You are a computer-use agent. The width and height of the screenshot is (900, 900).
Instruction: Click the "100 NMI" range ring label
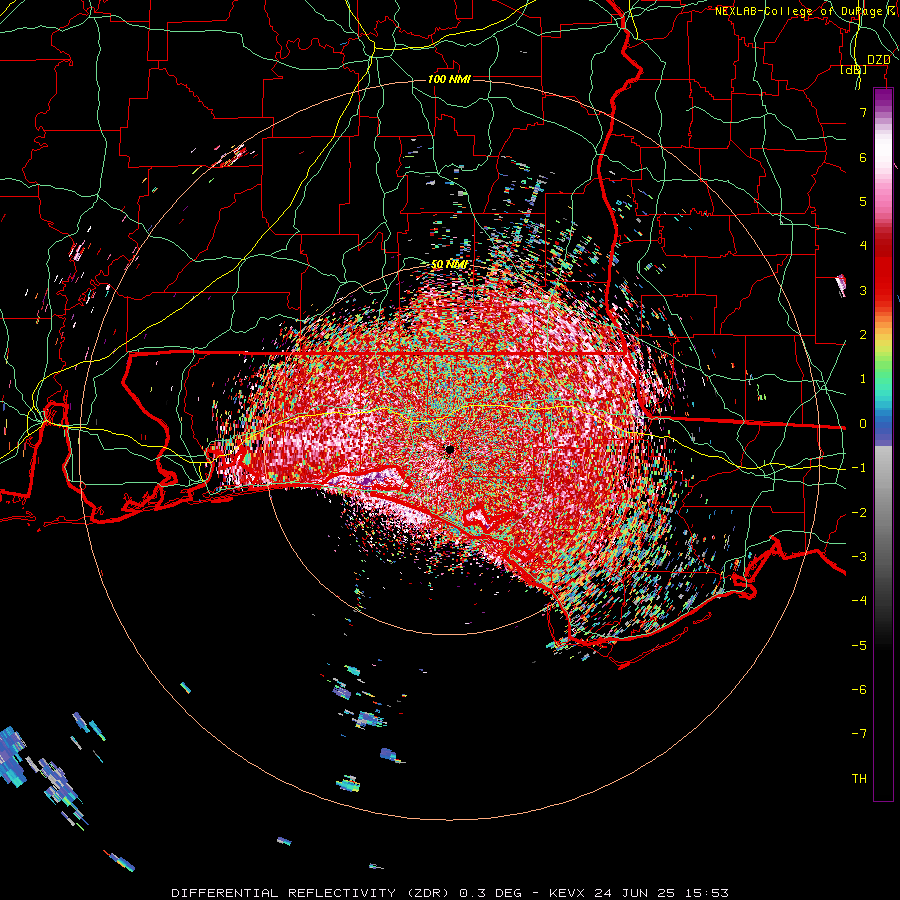[x=449, y=79]
